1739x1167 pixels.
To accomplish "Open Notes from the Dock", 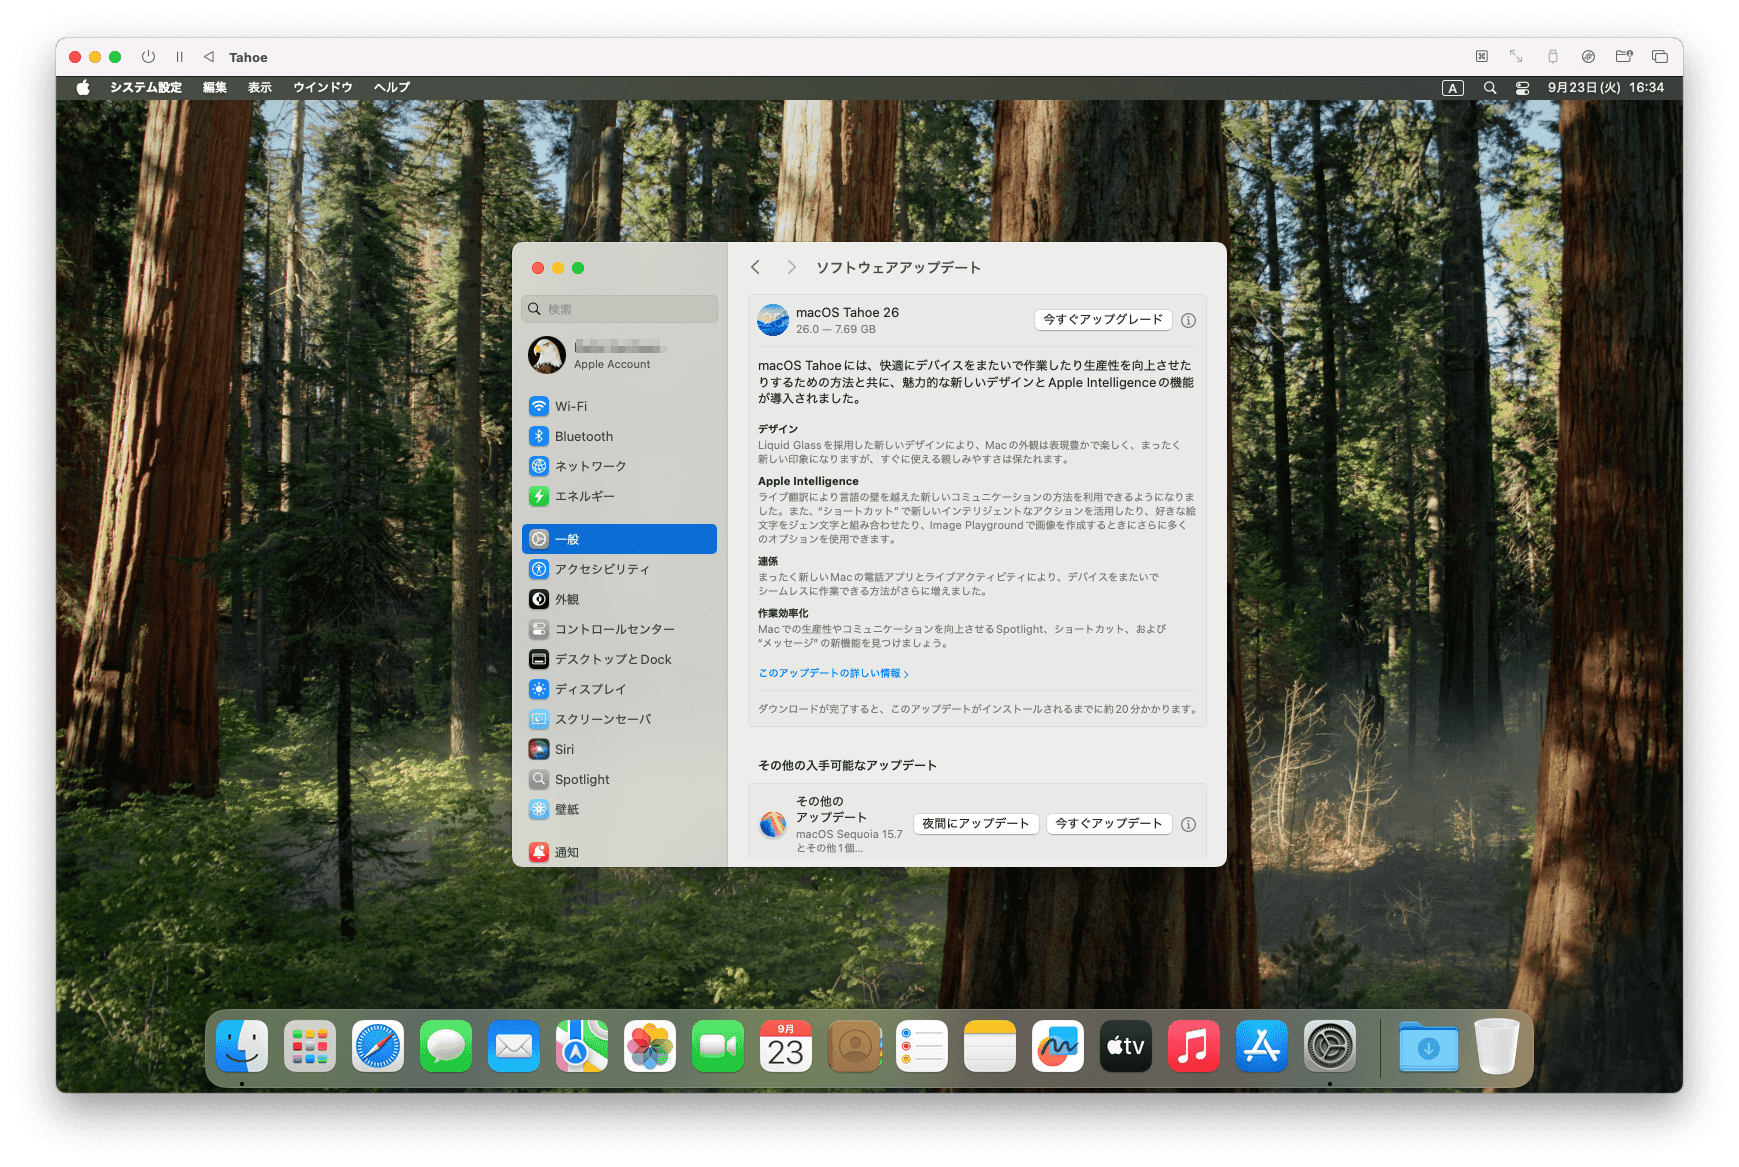I will tap(990, 1046).
